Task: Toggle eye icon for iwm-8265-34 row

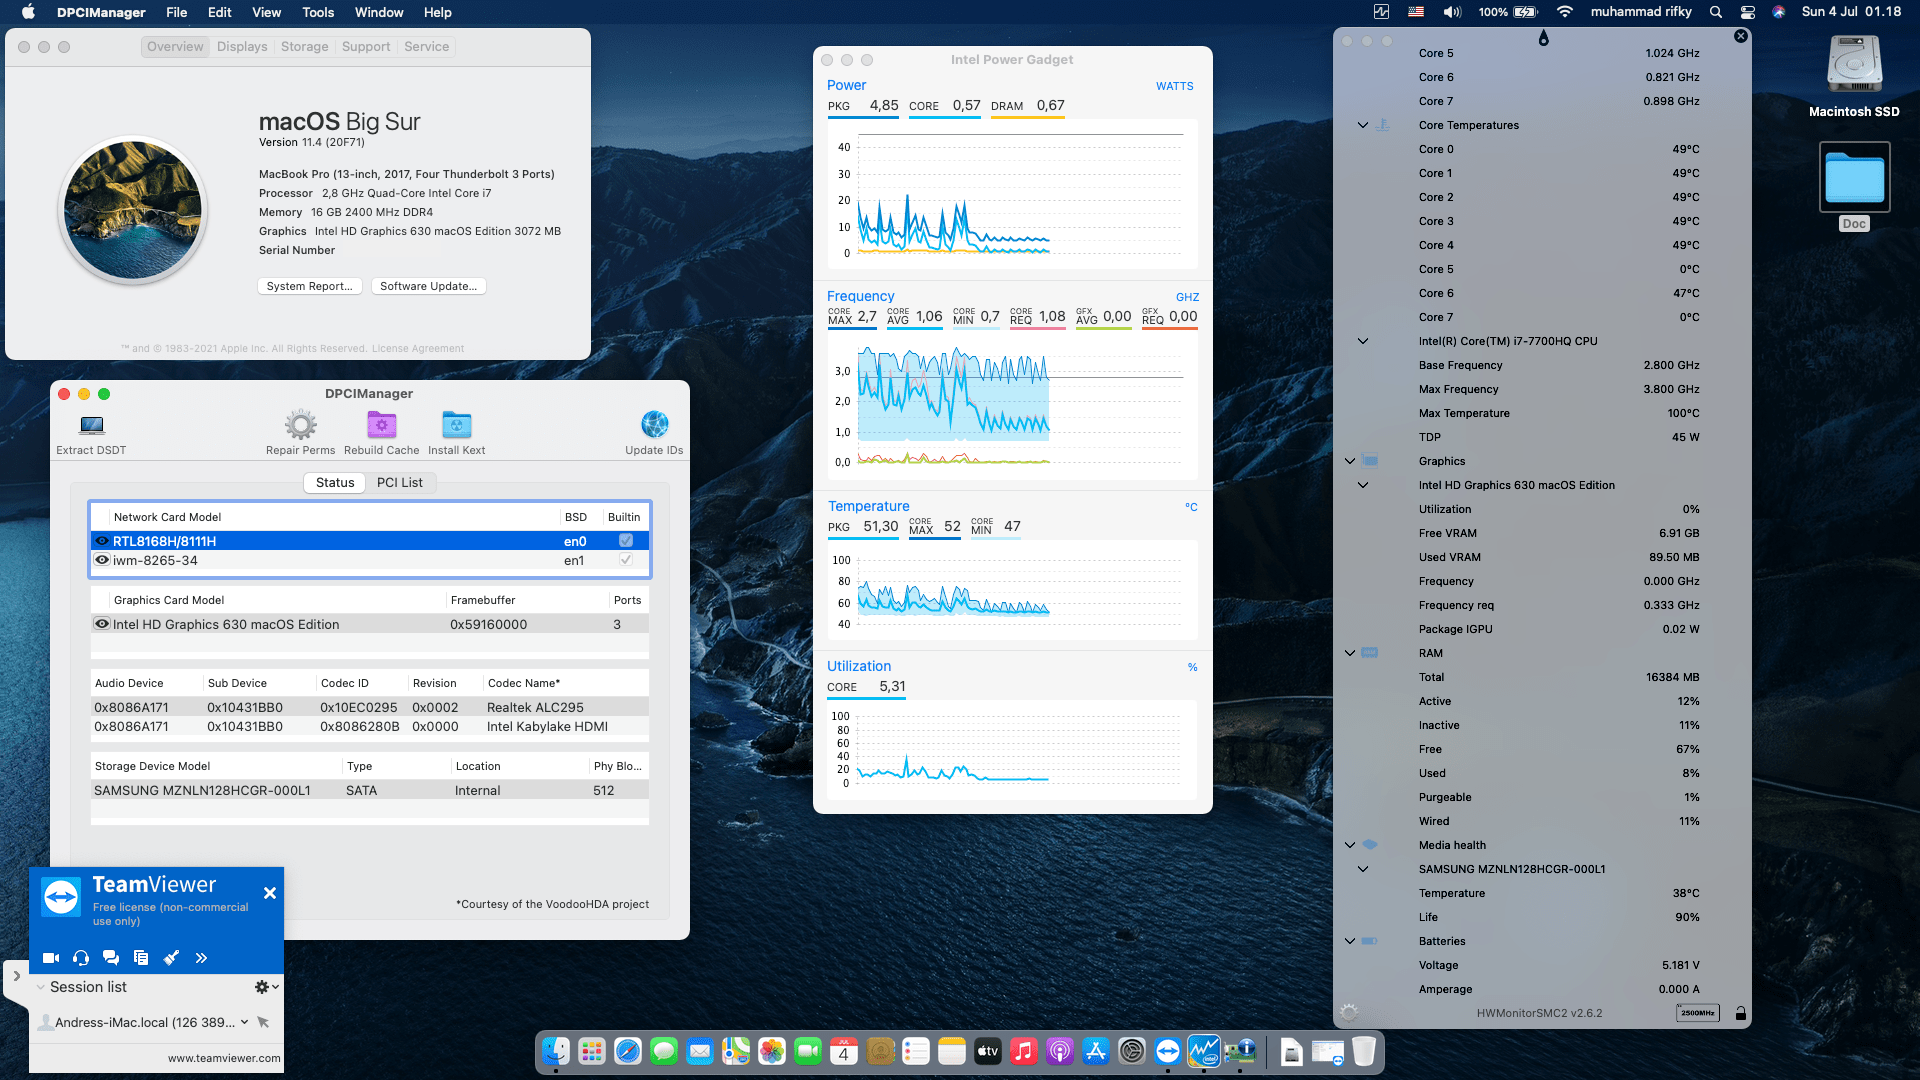Action: pos(102,560)
